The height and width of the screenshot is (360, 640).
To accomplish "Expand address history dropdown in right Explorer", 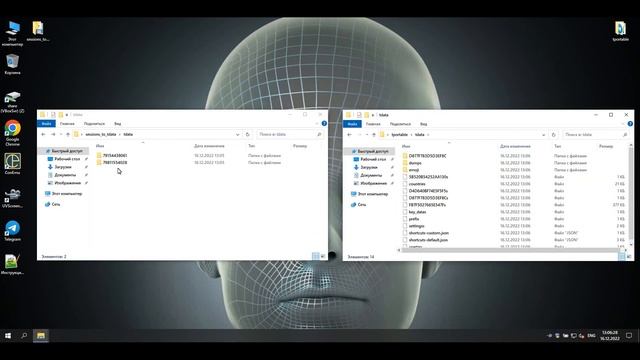I will 544,135.
